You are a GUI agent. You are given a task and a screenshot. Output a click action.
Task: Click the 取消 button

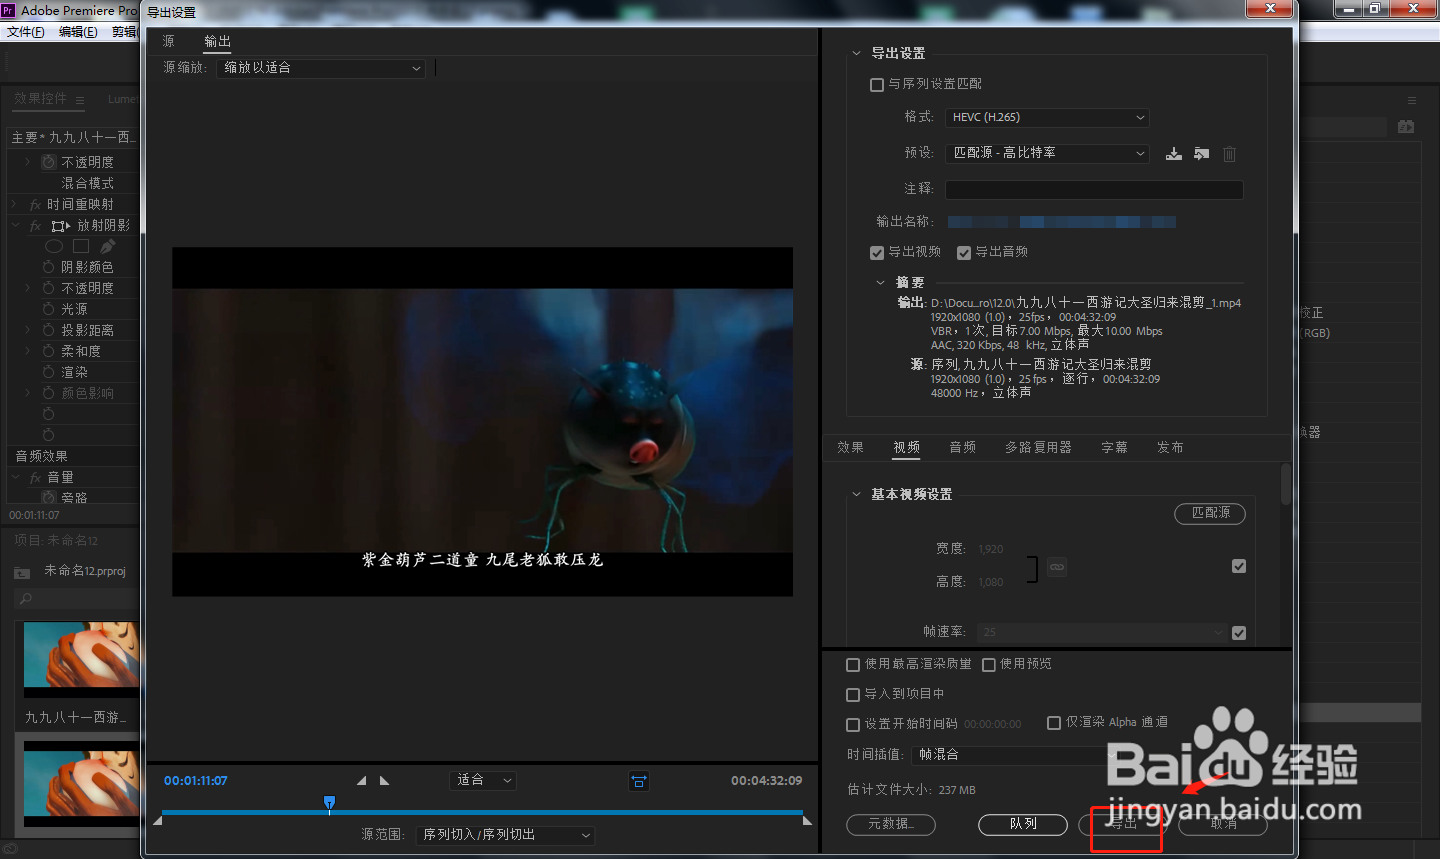pyautogui.click(x=1223, y=824)
